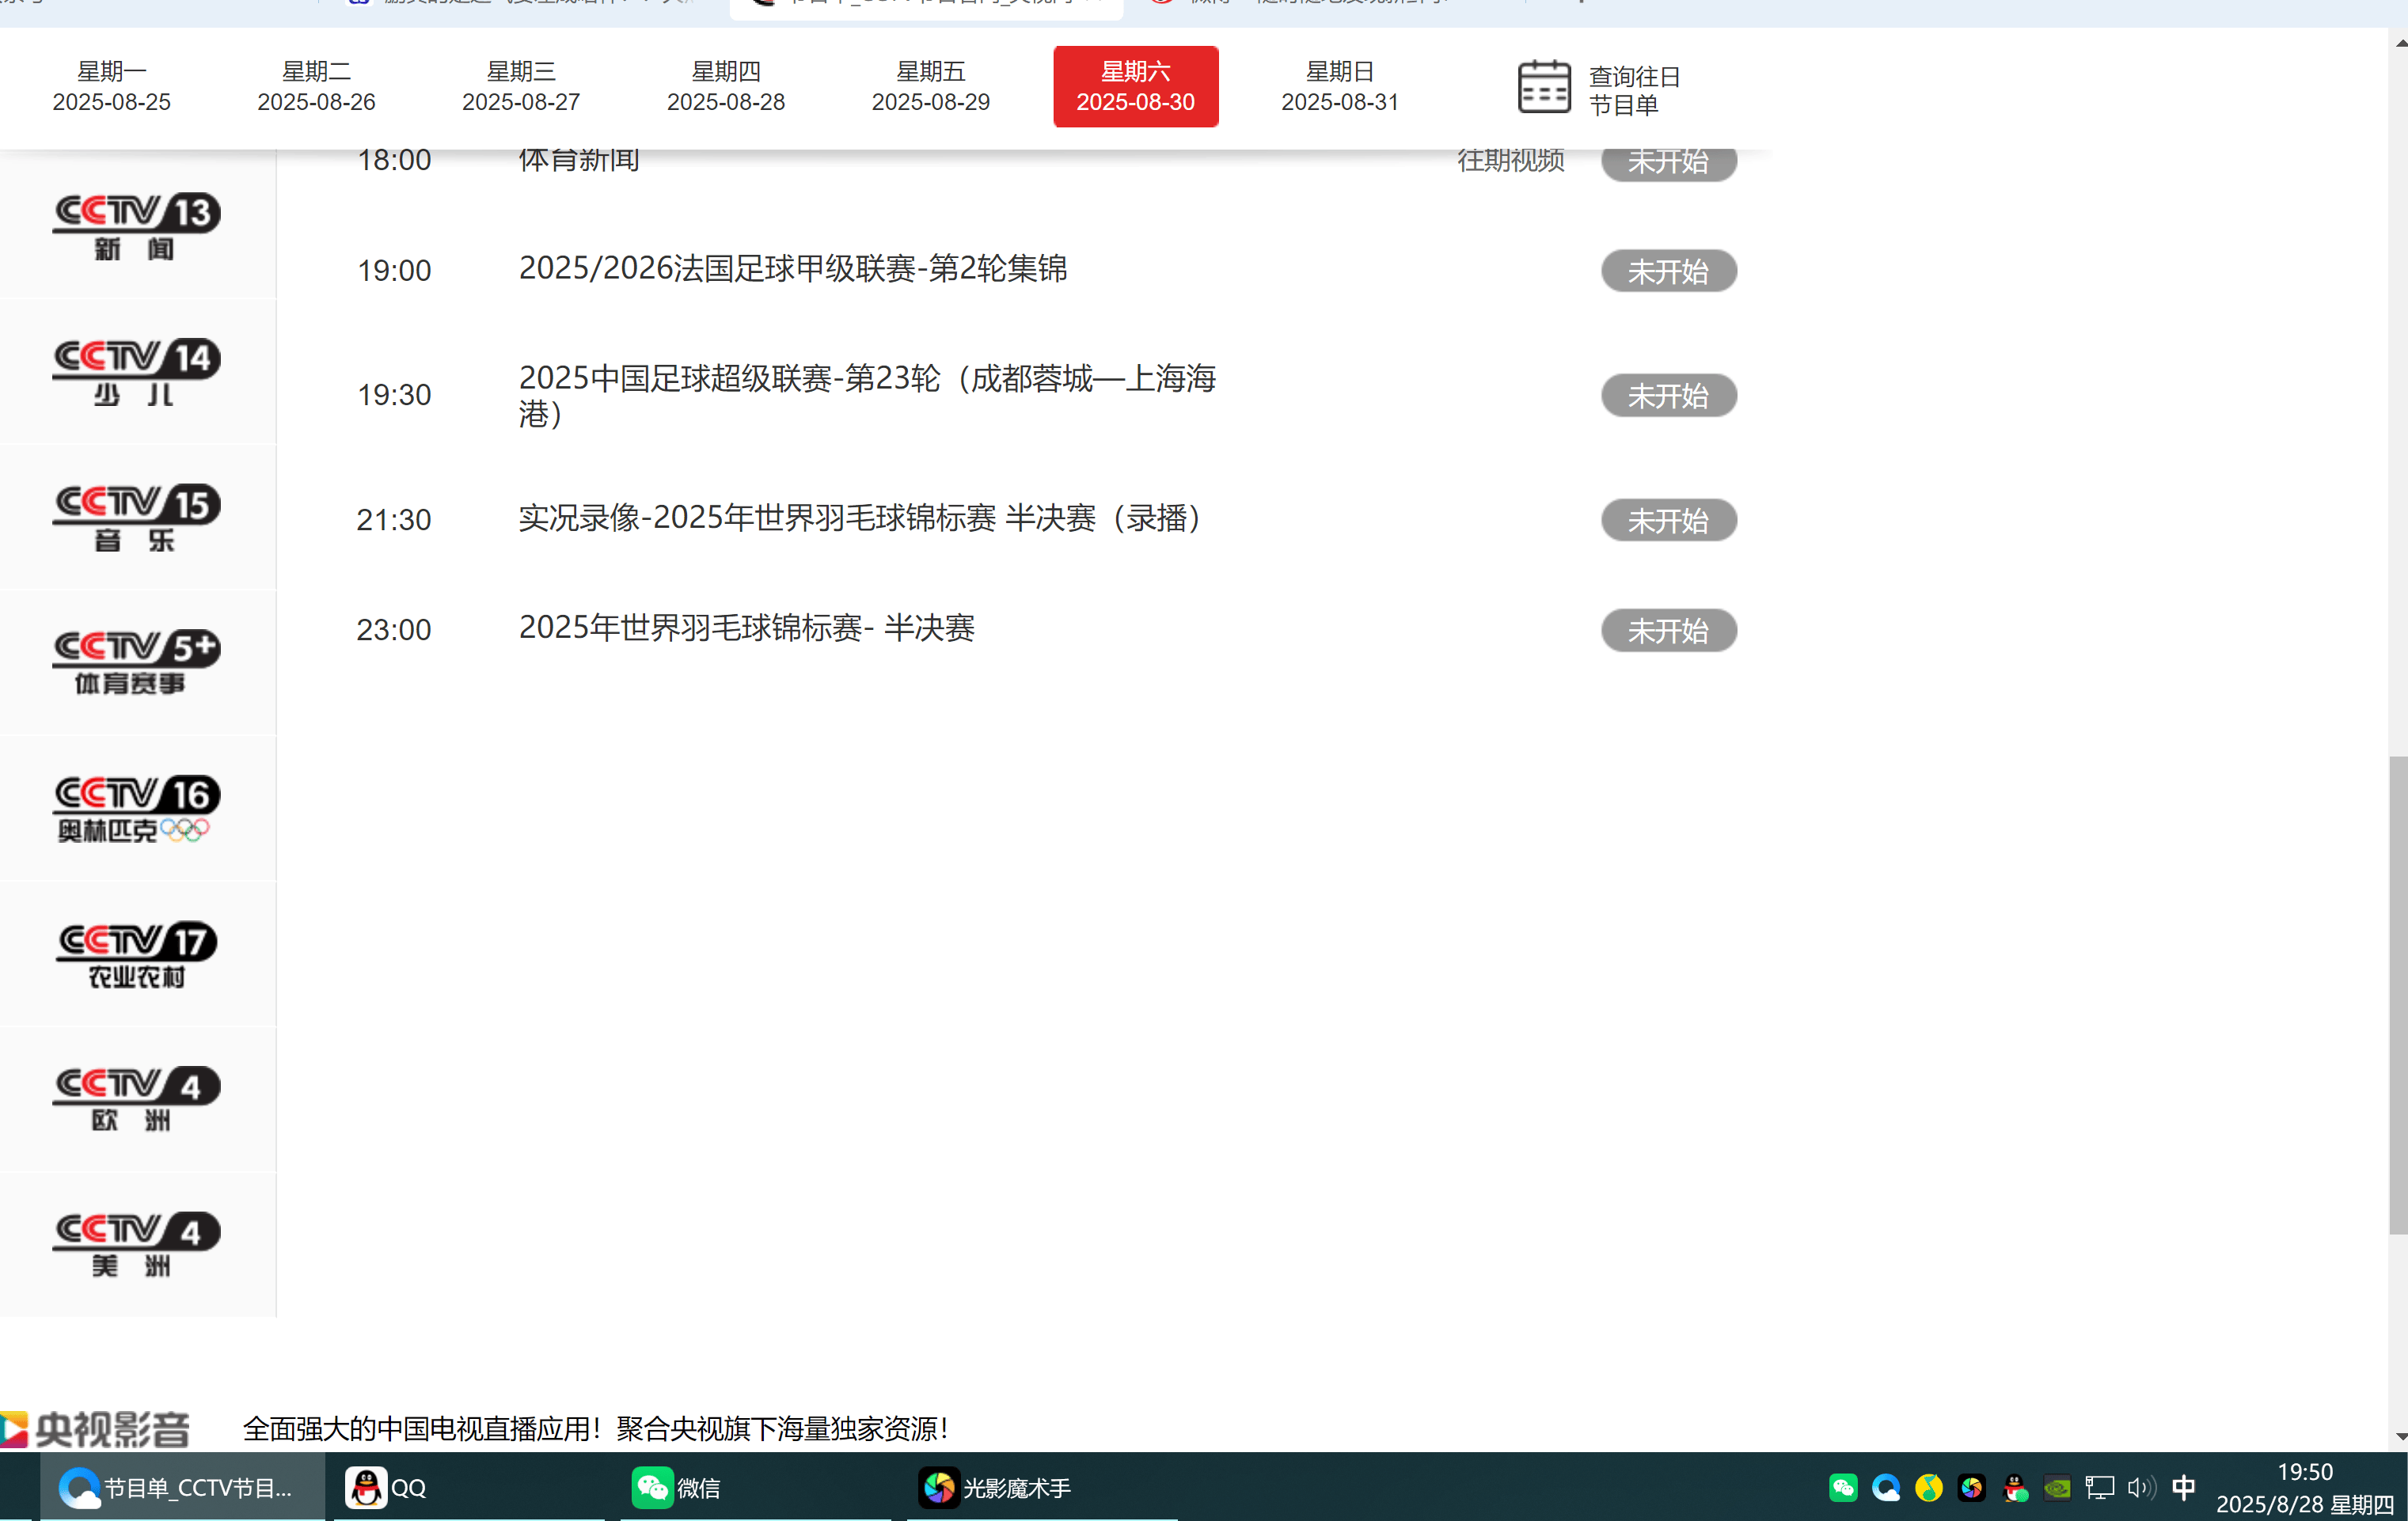Select the CCTV-4 Europe channel logo

point(136,1098)
